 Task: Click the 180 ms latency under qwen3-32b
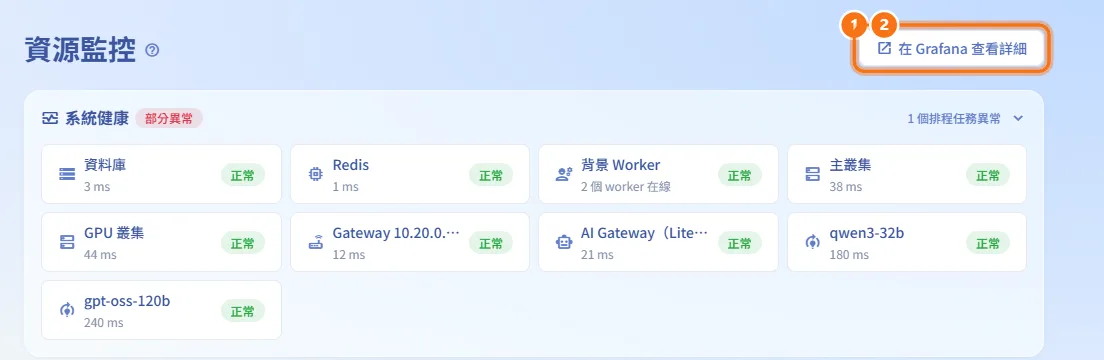(x=849, y=255)
